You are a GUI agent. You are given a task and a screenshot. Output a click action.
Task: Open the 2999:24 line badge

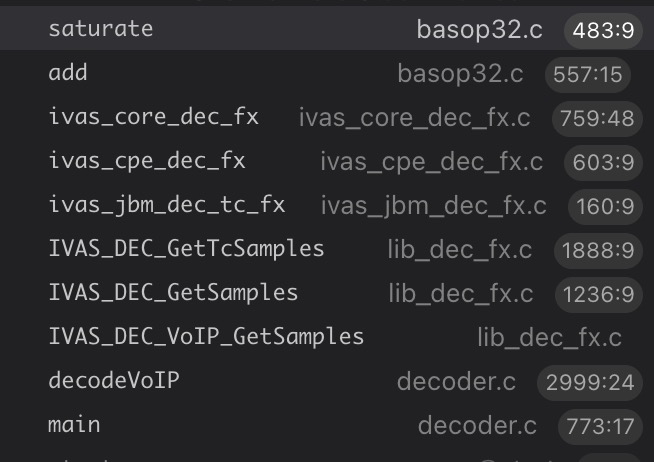(x=589, y=382)
